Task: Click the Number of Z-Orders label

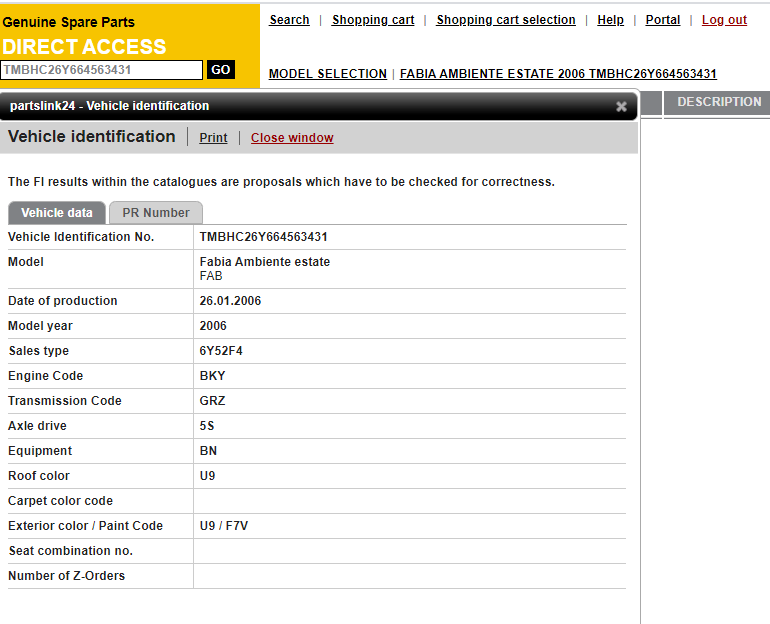Action: coord(66,576)
